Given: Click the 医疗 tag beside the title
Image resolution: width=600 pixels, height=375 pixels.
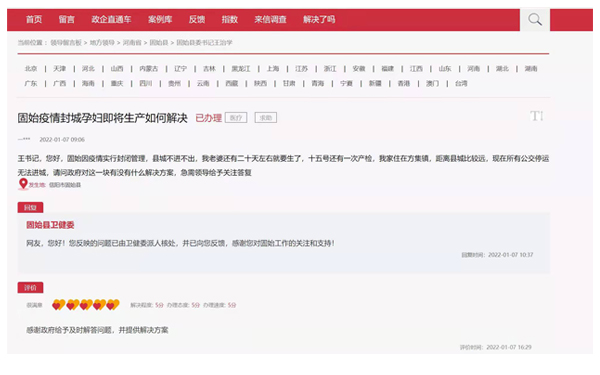Looking at the screenshot, I should click(236, 118).
